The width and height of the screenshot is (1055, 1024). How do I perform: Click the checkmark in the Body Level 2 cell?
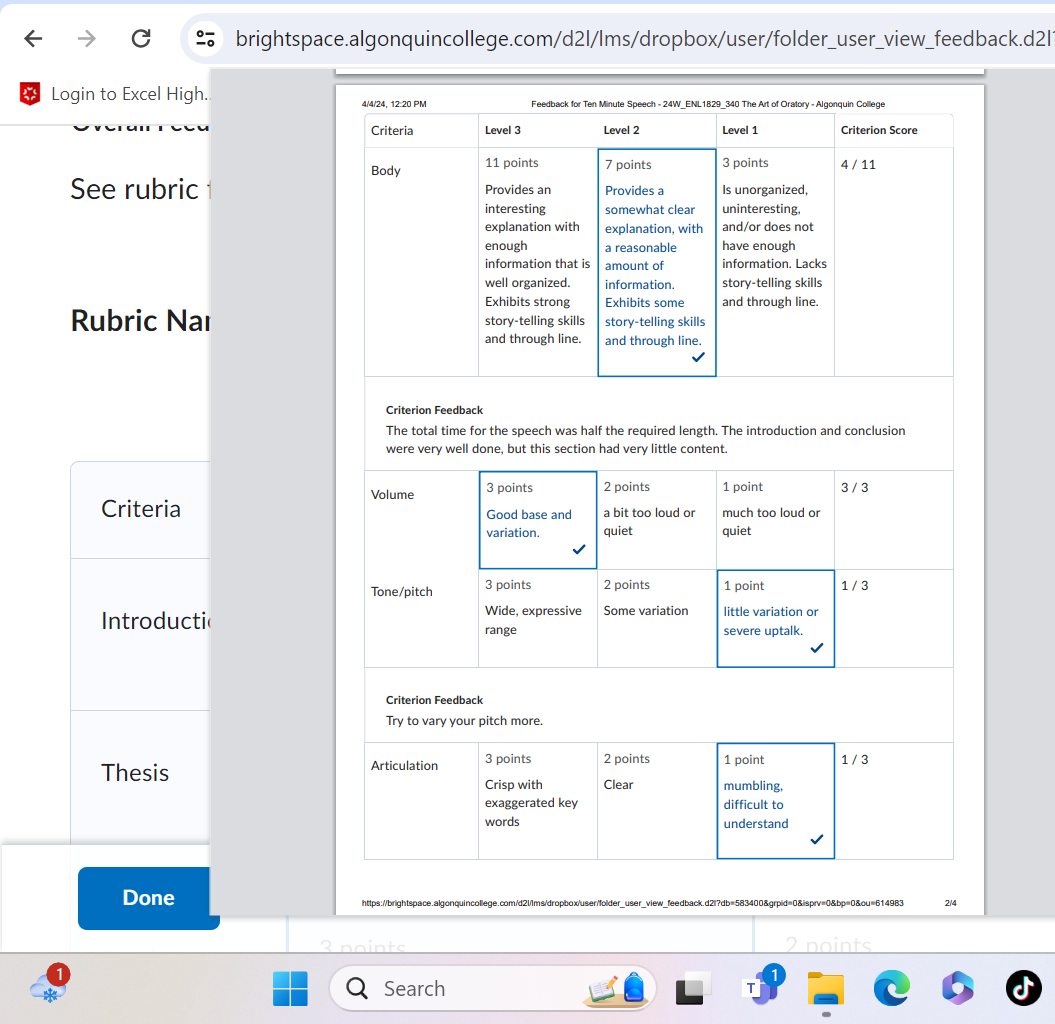click(x=698, y=357)
